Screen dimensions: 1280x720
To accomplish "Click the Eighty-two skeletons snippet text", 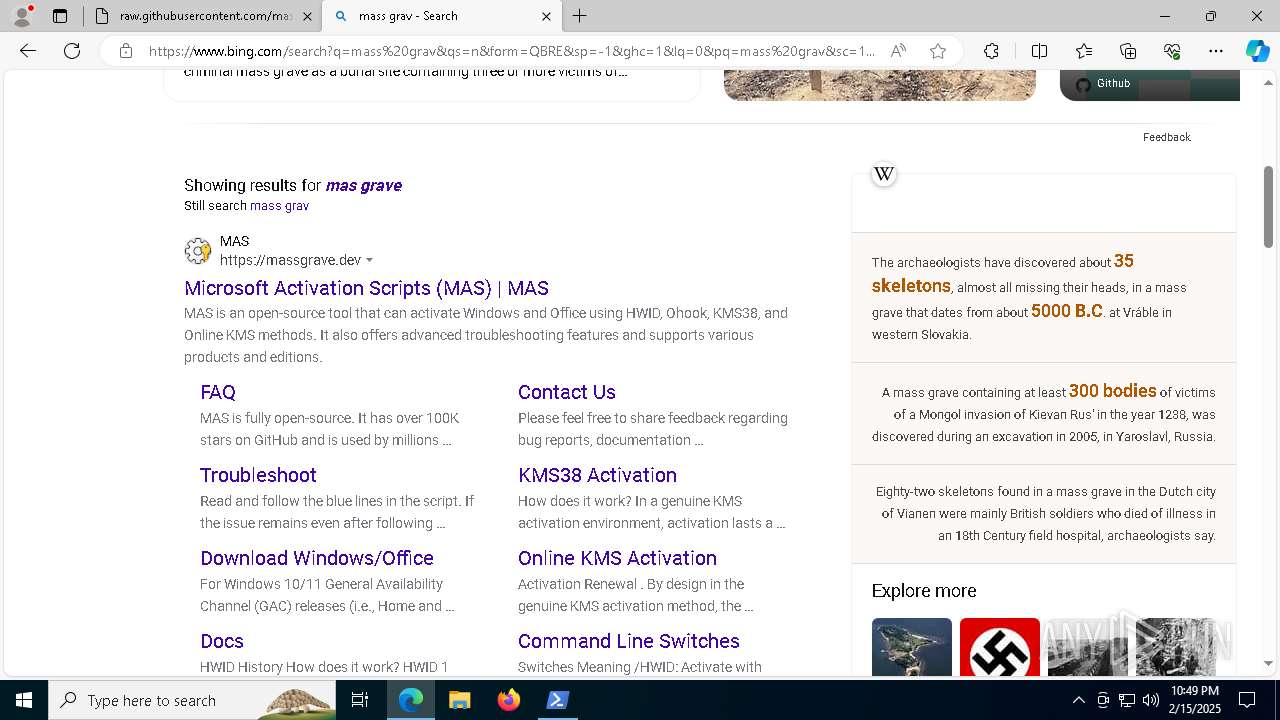I will [1046, 514].
